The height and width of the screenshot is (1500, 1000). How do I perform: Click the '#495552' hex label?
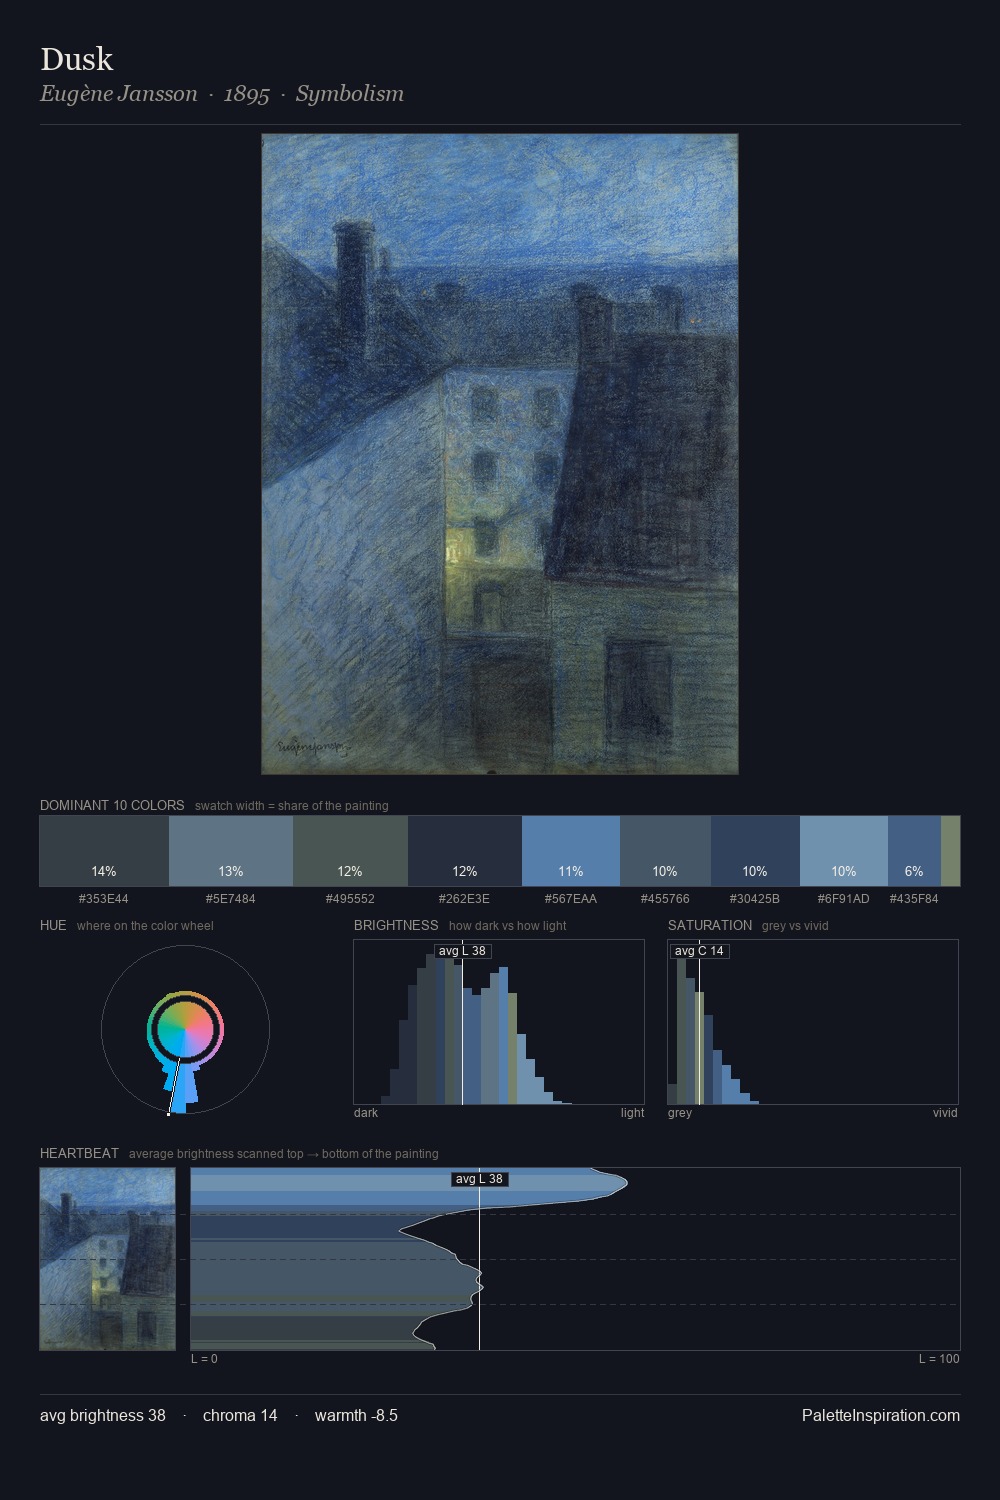pyautogui.click(x=350, y=898)
